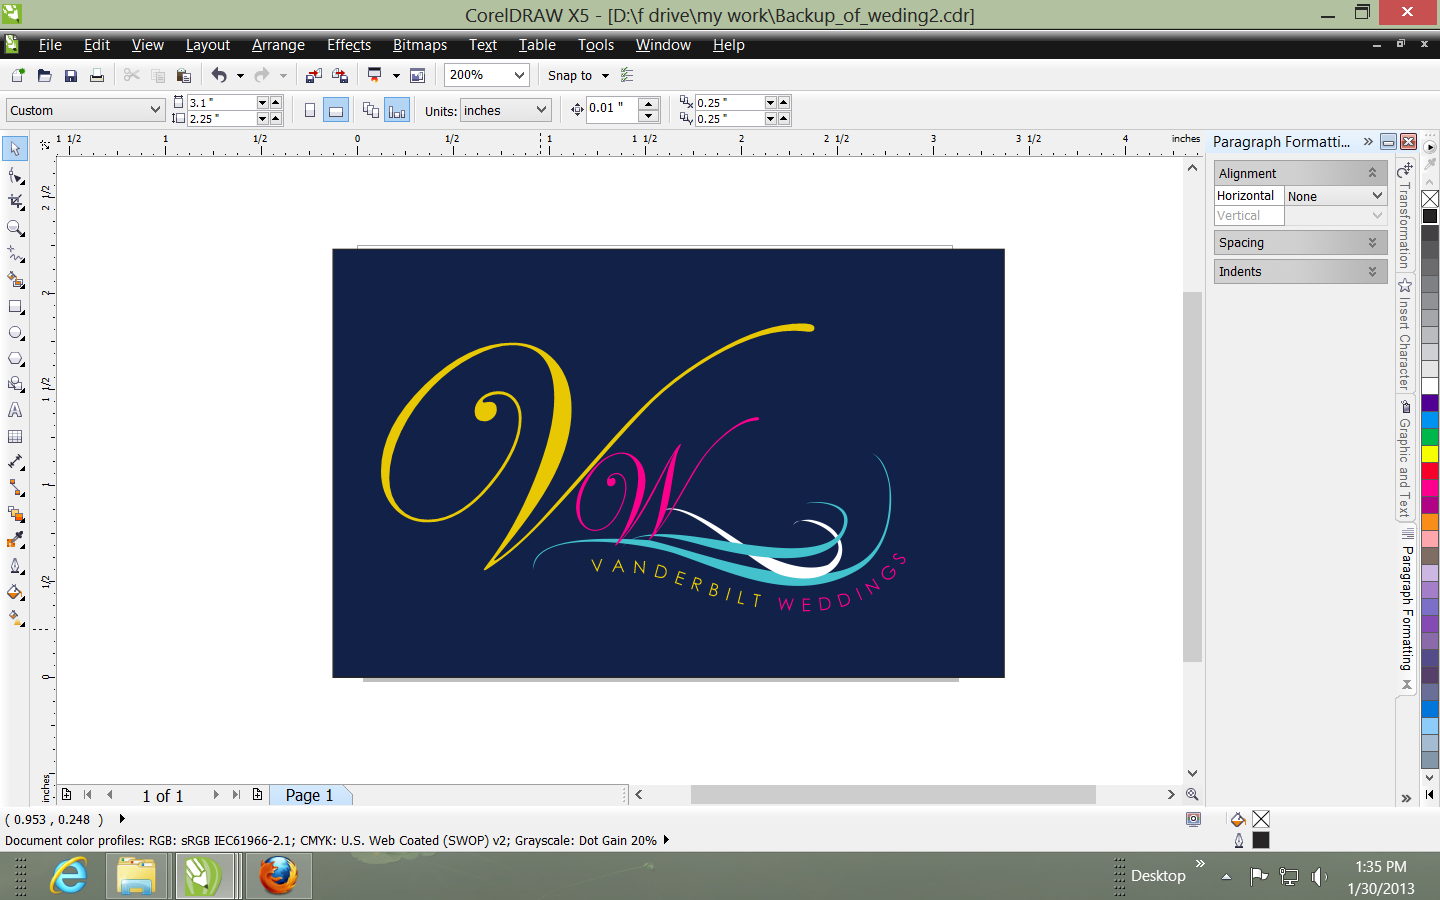The width and height of the screenshot is (1440, 900).
Task: Click the Save disk icon
Action: point(70,76)
